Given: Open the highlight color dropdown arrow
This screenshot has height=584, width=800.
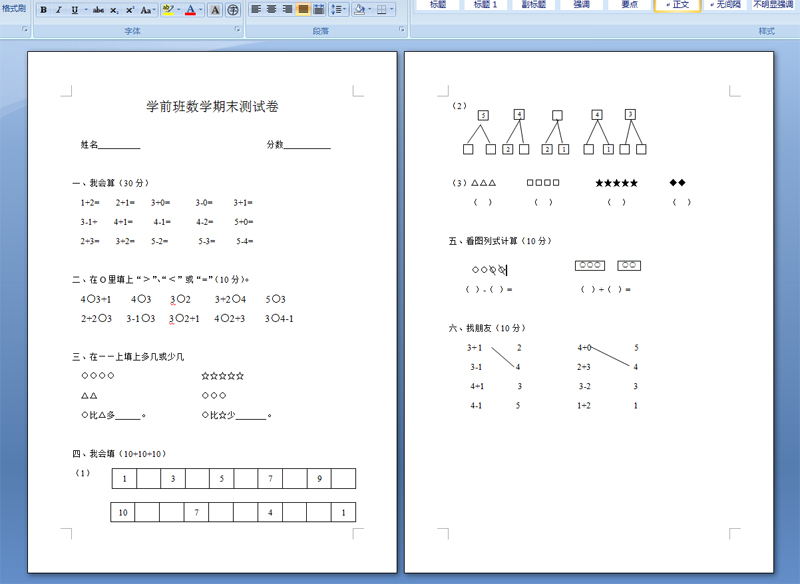Looking at the screenshot, I should click(179, 10).
